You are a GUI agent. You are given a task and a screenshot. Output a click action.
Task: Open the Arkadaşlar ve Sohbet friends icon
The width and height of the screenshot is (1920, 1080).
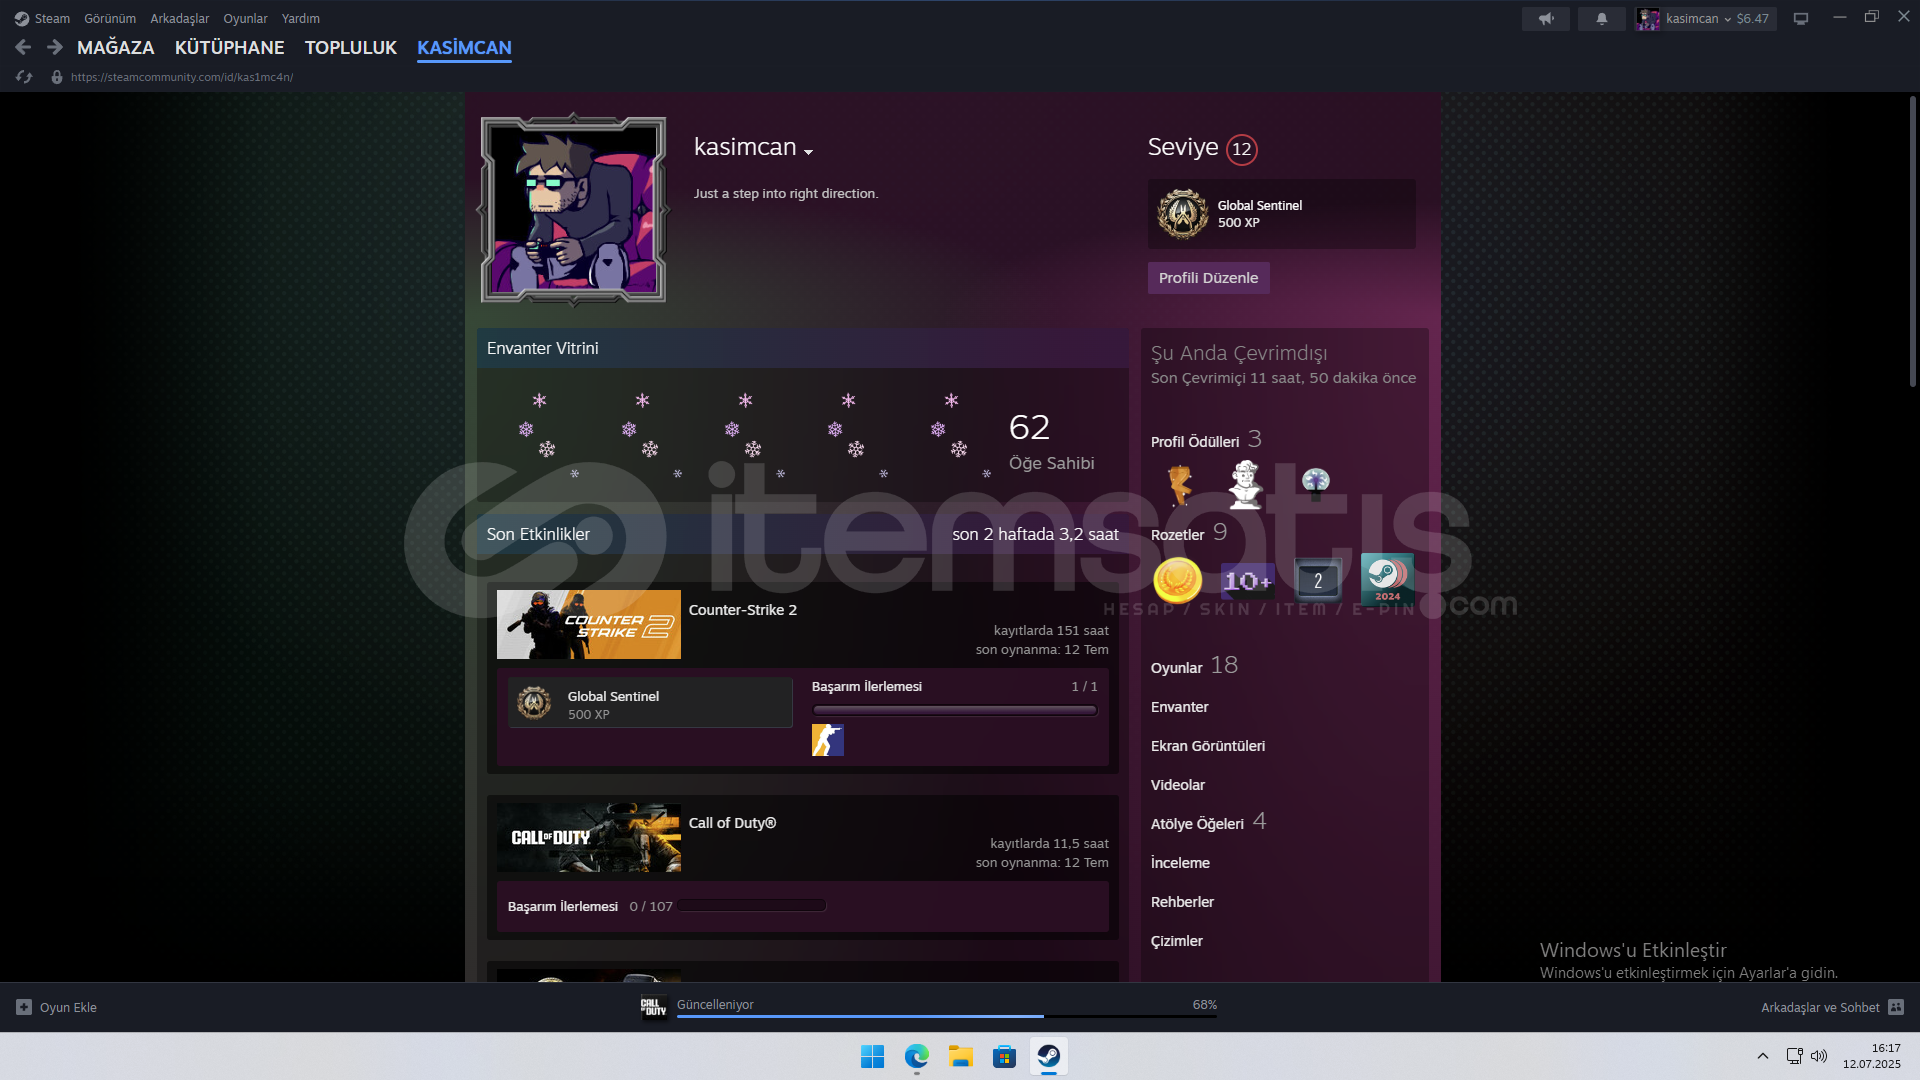(x=1896, y=1007)
